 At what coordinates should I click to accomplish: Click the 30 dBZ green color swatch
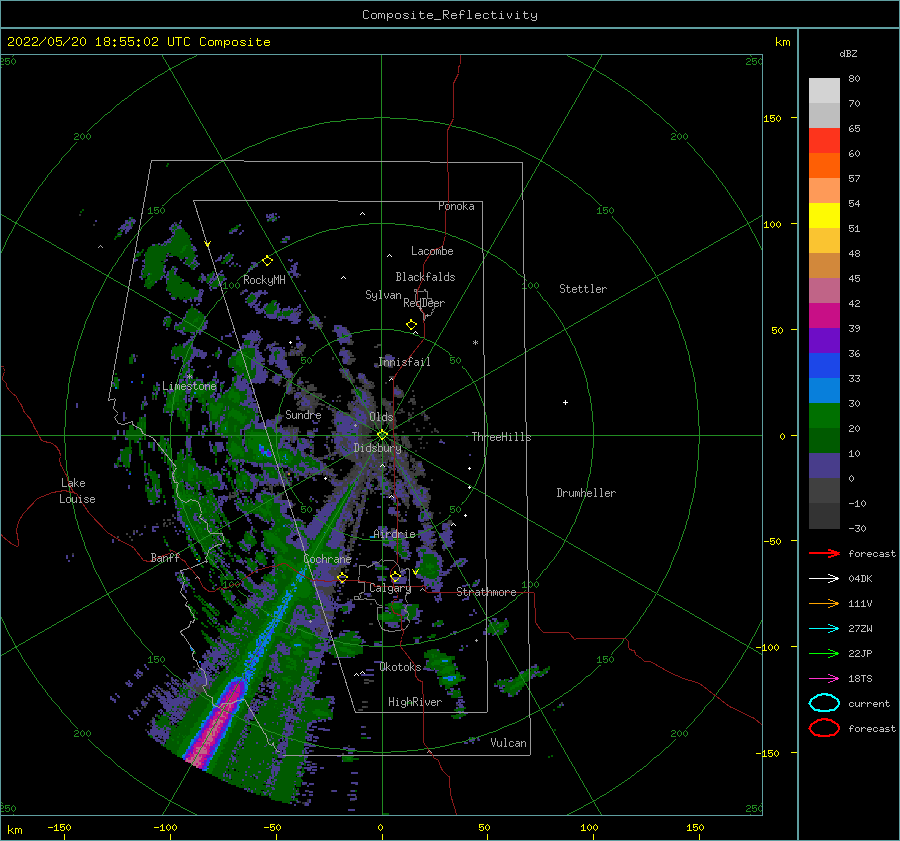(x=824, y=415)
